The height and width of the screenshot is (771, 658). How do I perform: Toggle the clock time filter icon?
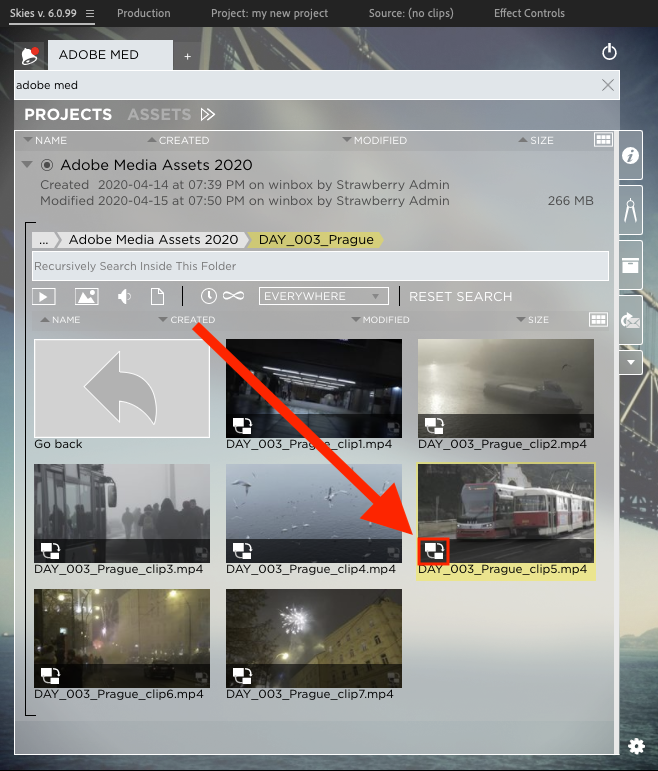[208, 296]
